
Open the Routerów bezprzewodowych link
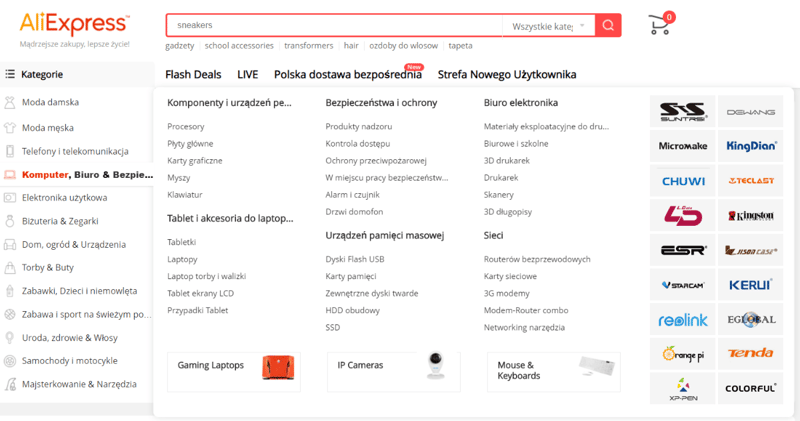537,259
